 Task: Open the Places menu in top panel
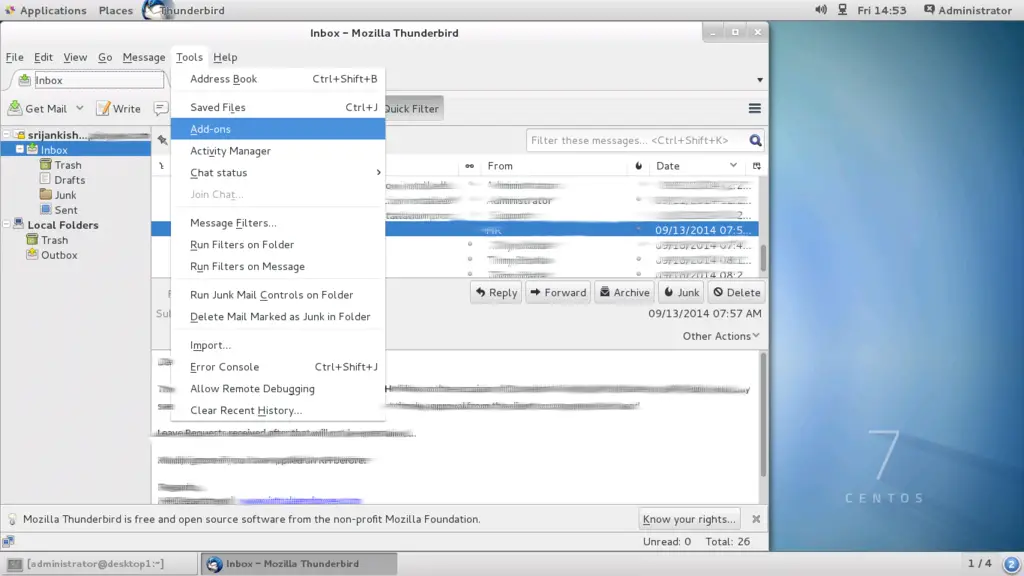pyautogui.click(x=116, y=10)
